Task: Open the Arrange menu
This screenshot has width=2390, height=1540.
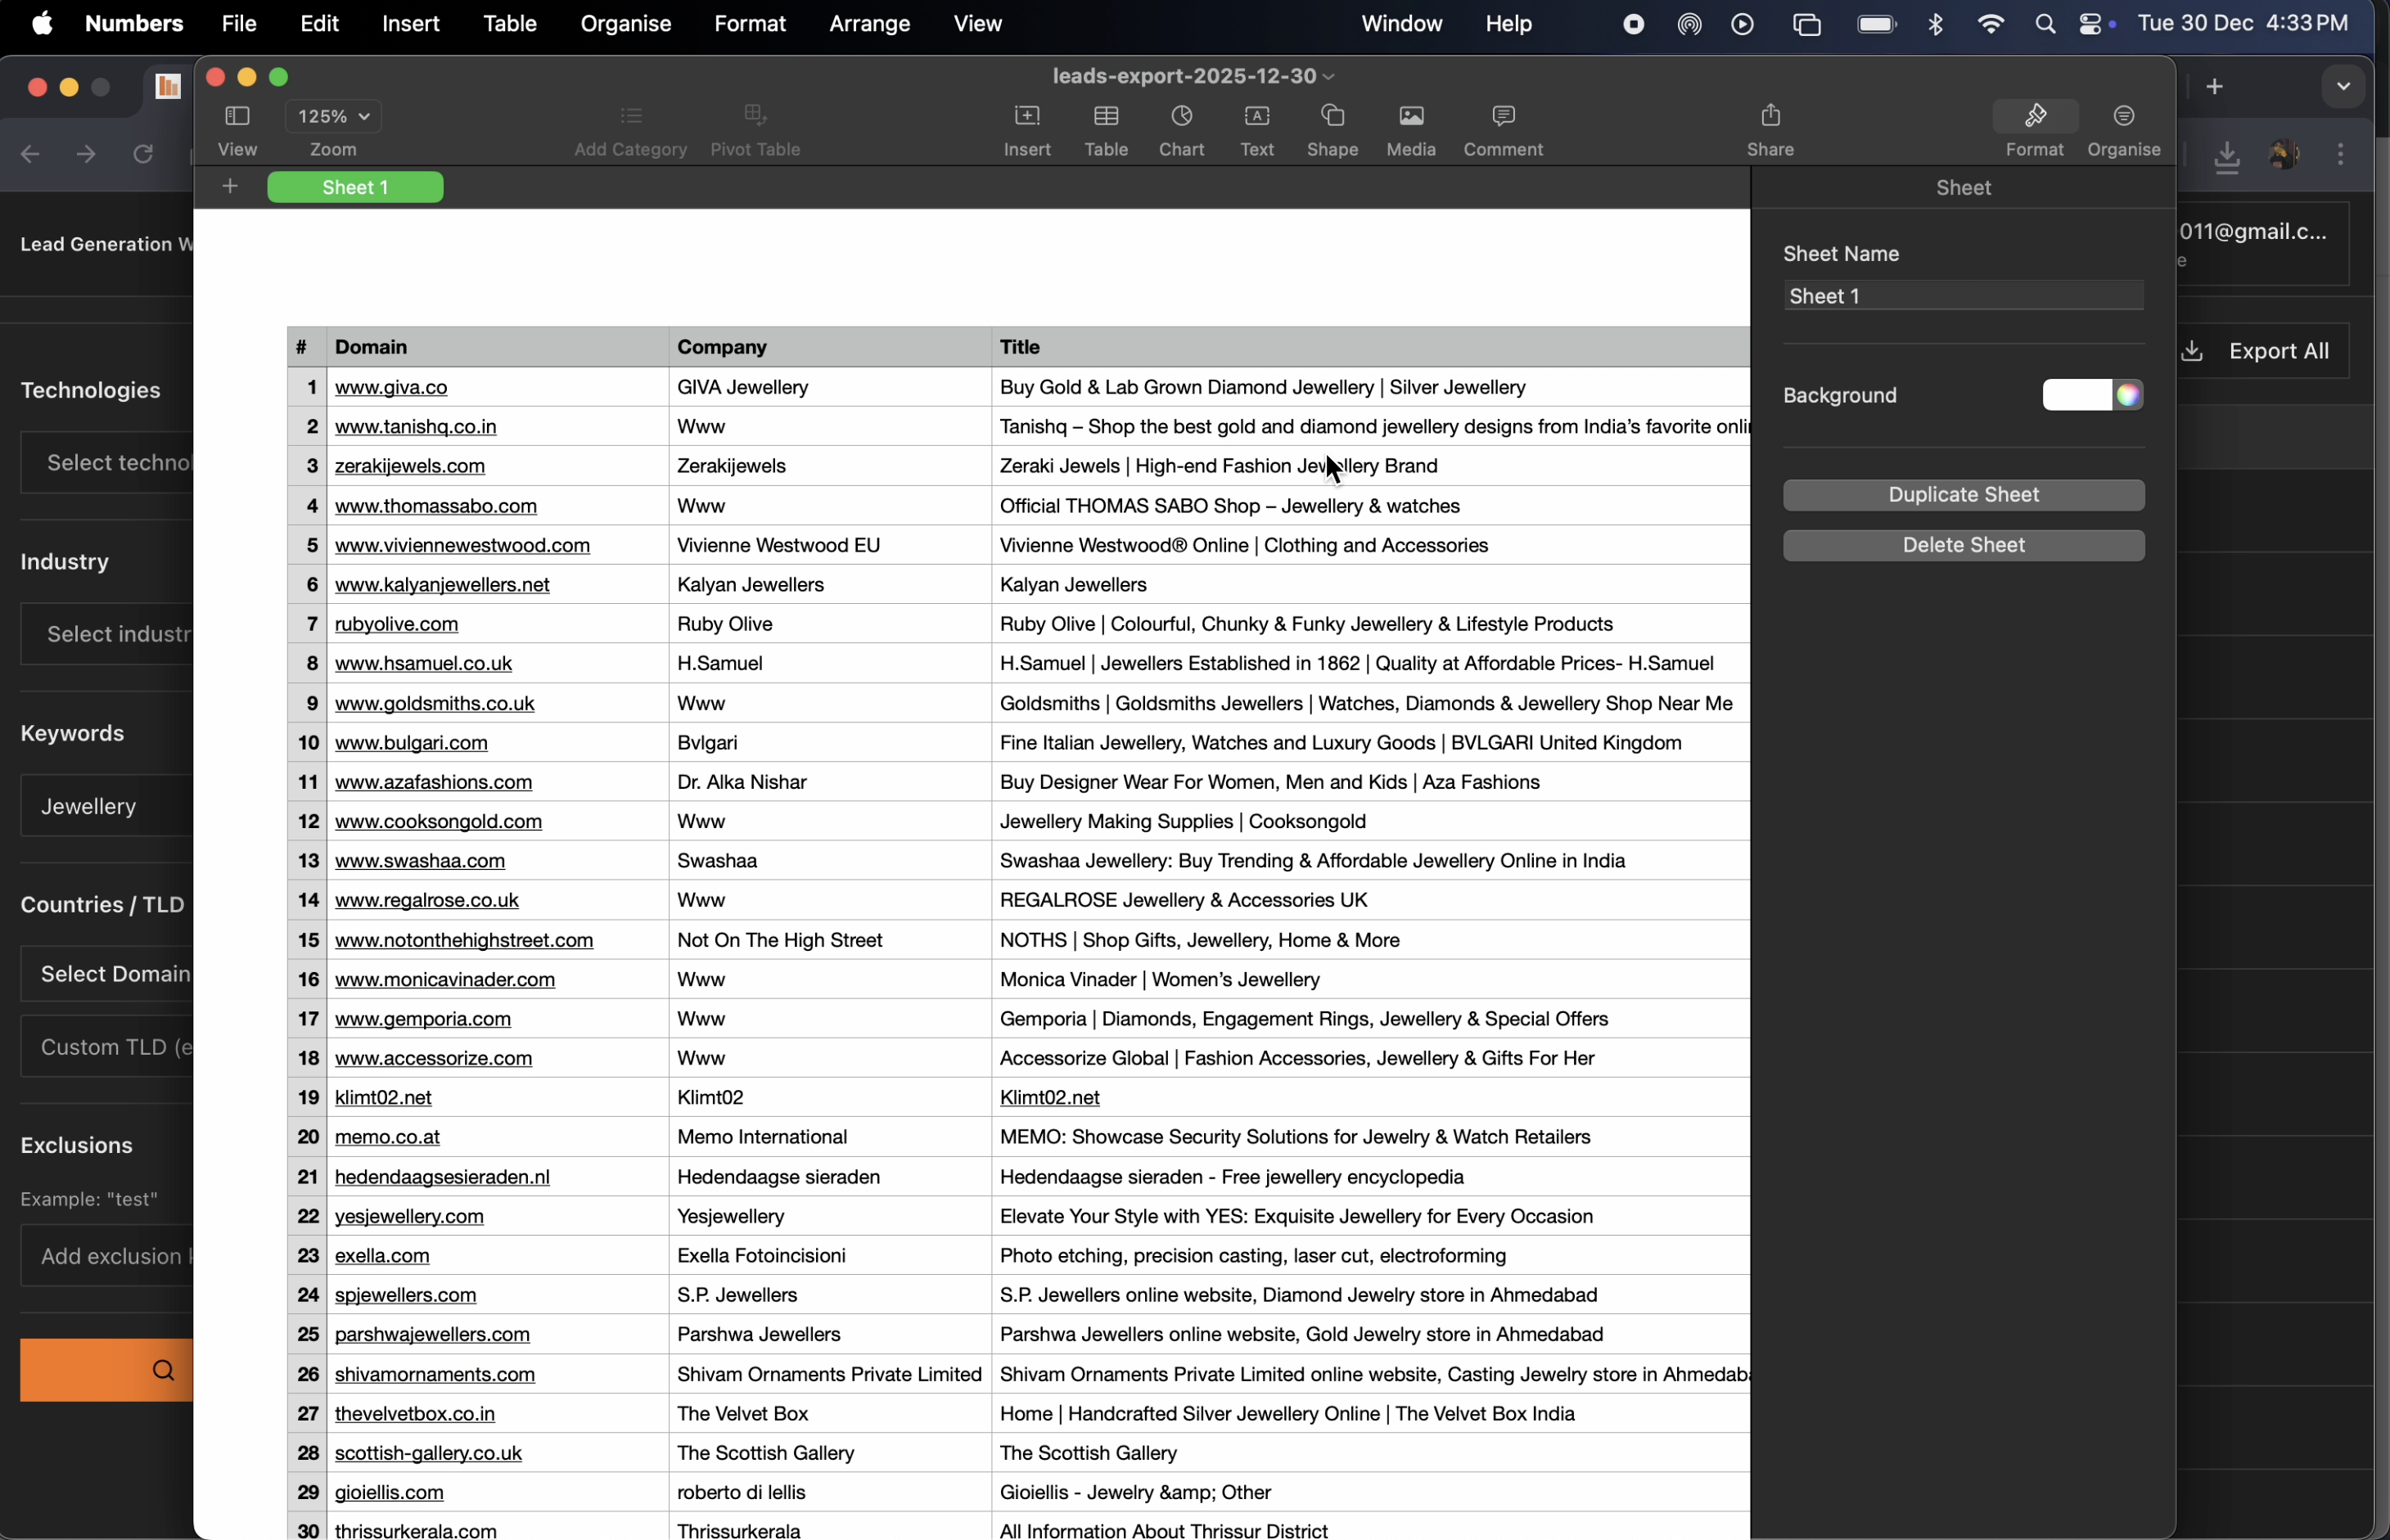Action: pyautogui.click(x=869, y=23)
